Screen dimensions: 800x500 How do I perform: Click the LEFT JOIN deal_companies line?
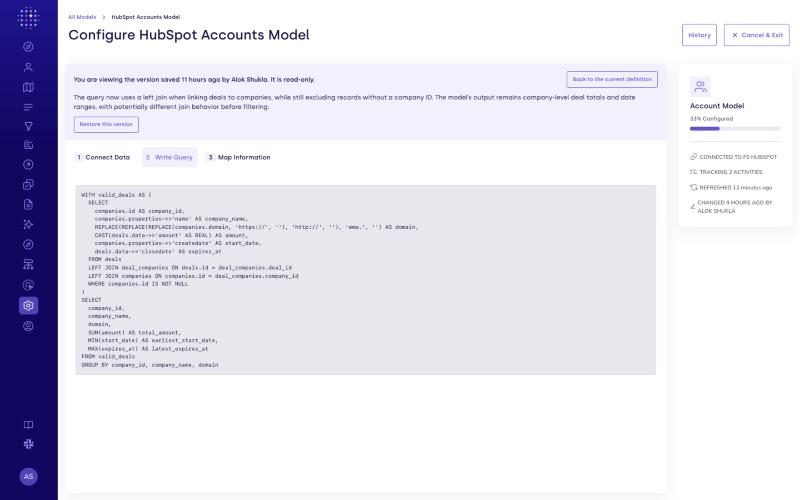click(190, 267)
